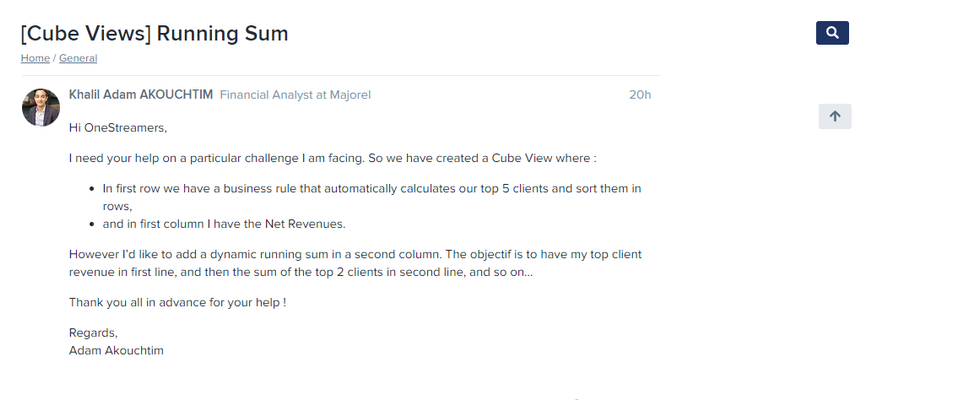Image resolution: width=980 pixels, height=400 pixels.
Task: Open search with the magnifying glass button
Action: (x=832, y=33)
